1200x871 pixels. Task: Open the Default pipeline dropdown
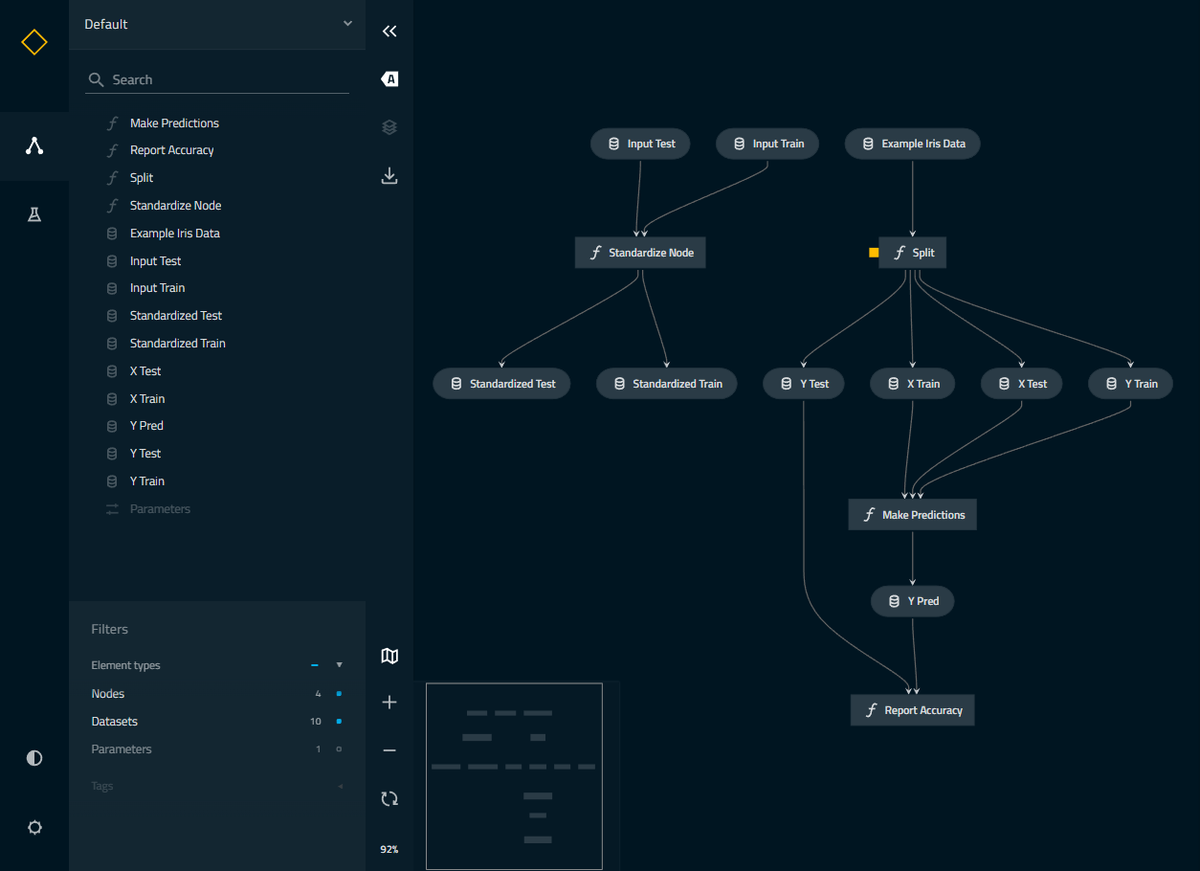(217, 24)
